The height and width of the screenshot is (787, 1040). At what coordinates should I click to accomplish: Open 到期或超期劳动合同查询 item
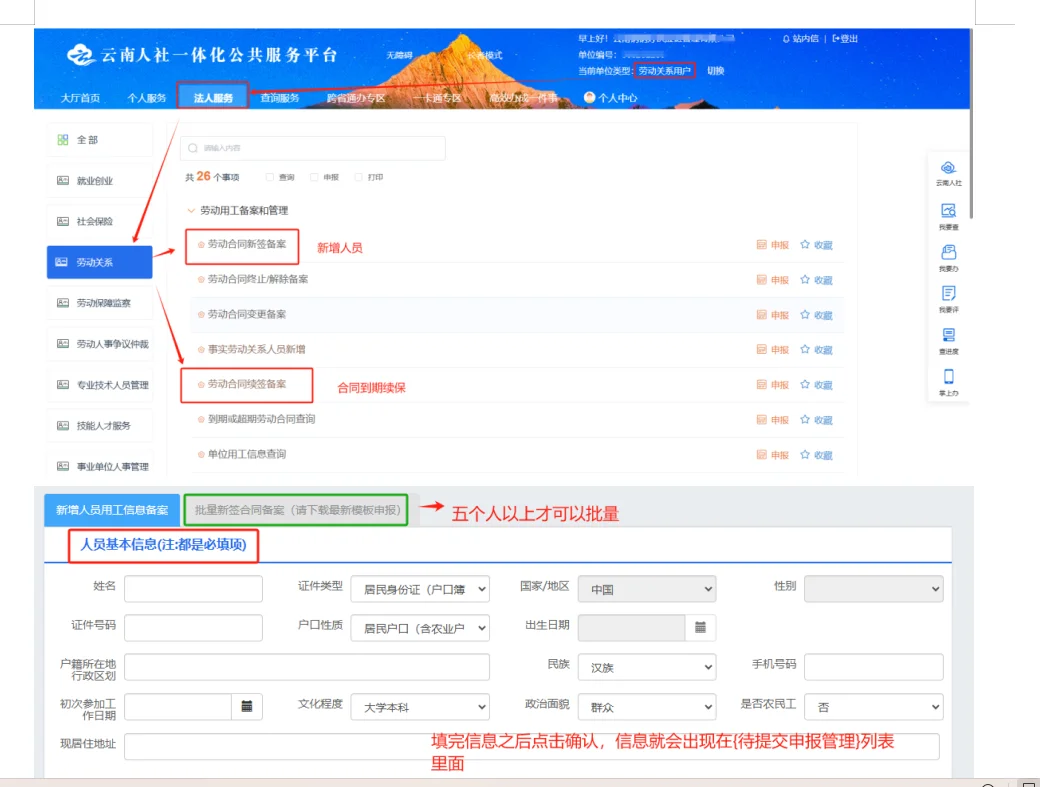click(x=261, y=419)
